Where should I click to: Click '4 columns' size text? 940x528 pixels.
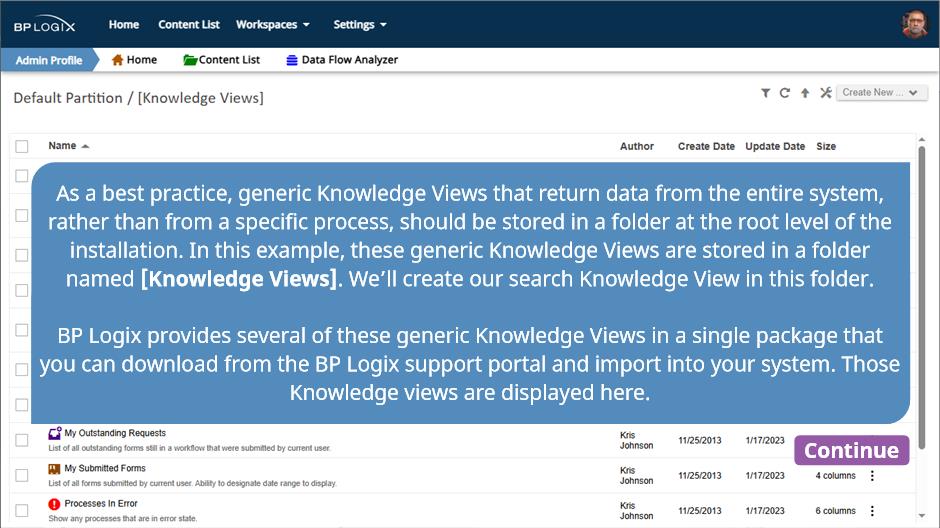pos(835,475)
